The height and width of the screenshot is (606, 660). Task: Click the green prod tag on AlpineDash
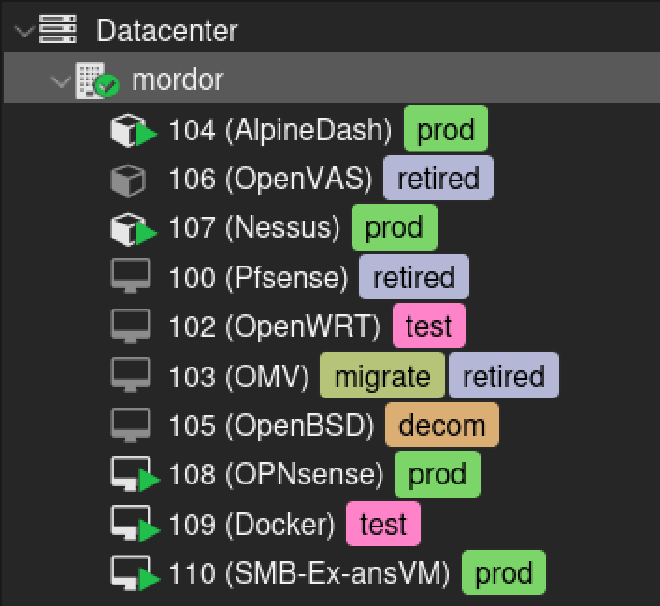(x=445, y=130)
